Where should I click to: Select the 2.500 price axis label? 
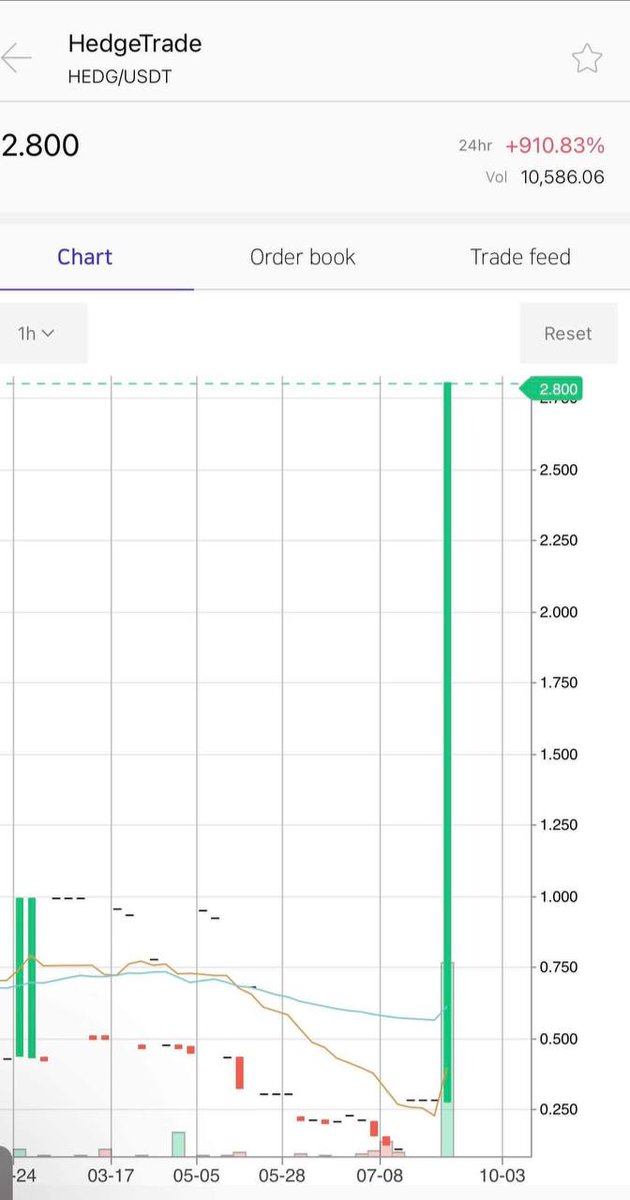pos(558,470)
